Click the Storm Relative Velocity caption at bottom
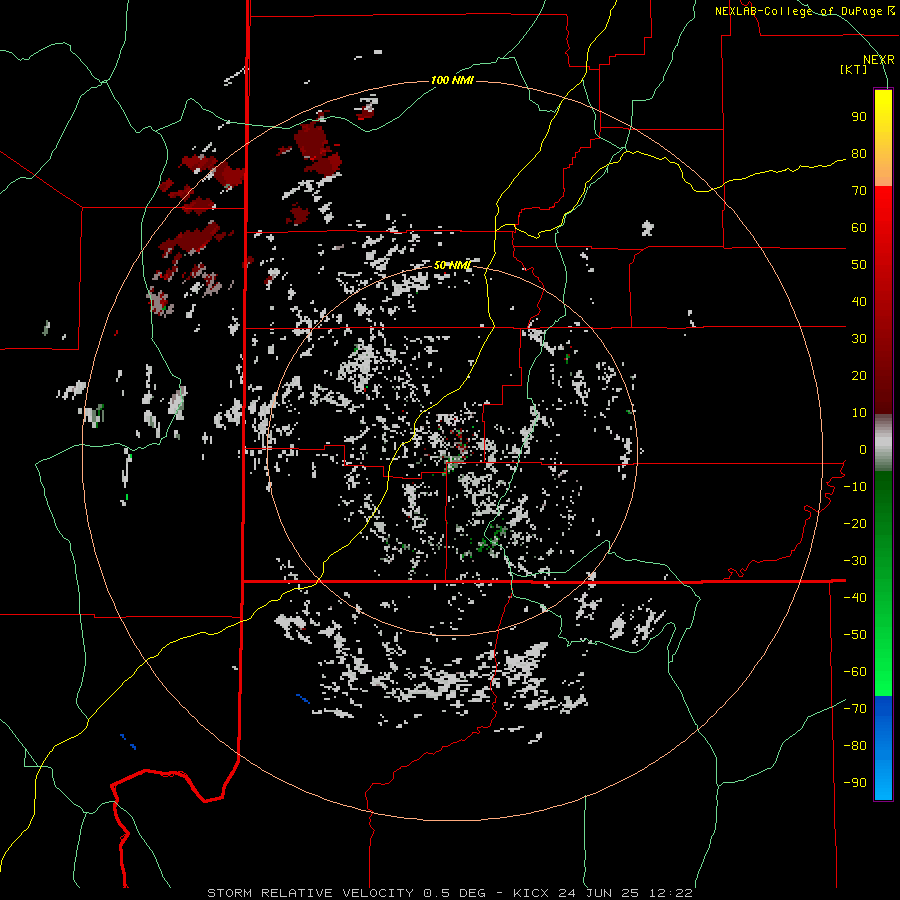Screen dimensions: 900x900 click(449, 893)
